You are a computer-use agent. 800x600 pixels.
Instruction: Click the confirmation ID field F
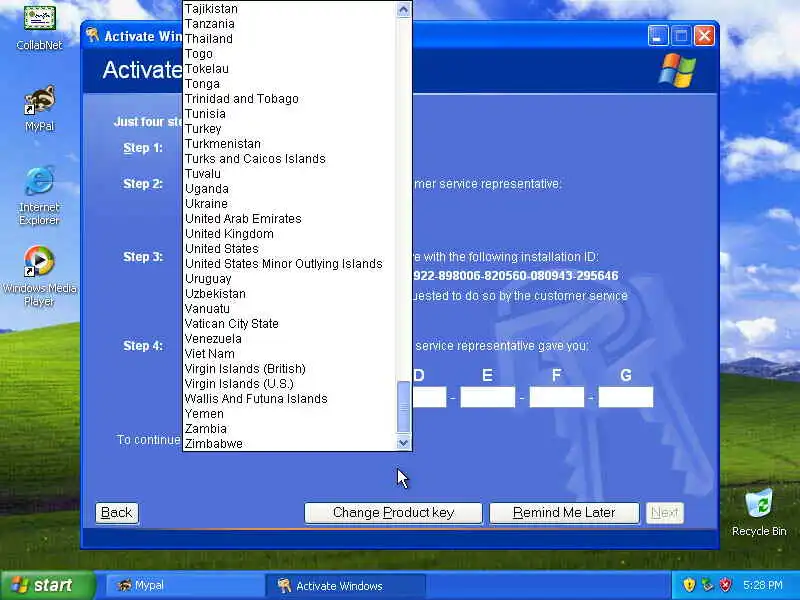point(557,397)
